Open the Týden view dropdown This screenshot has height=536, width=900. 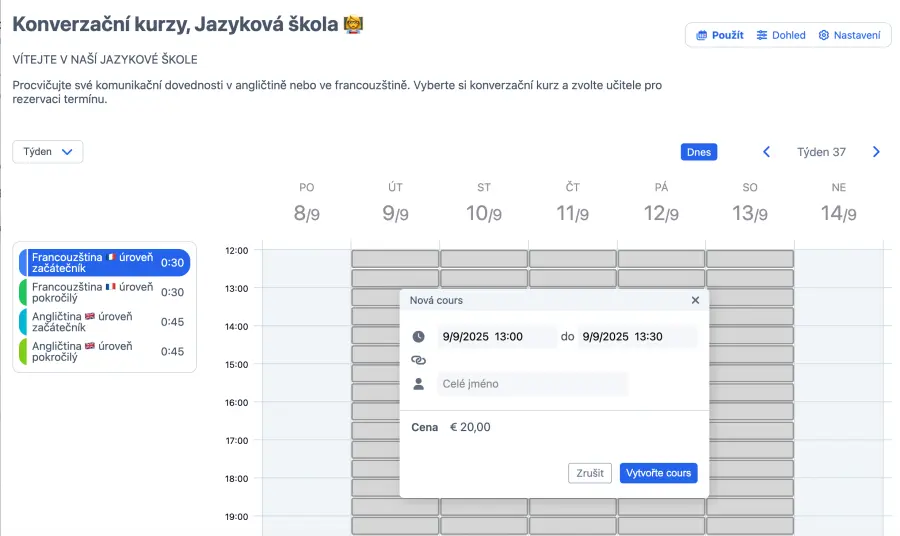(48, 152)
